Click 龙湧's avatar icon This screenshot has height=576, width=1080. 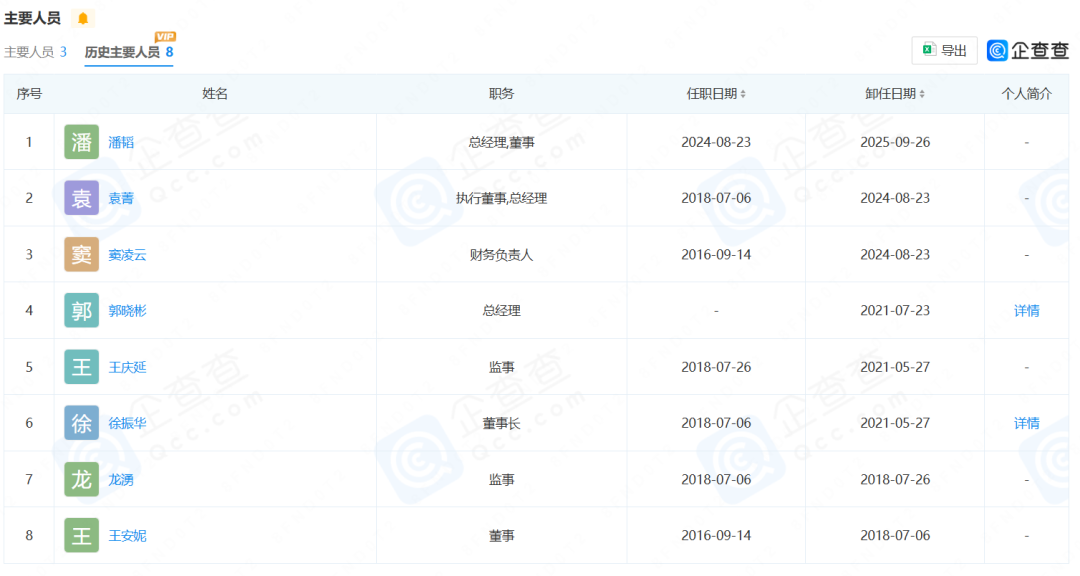80,479
